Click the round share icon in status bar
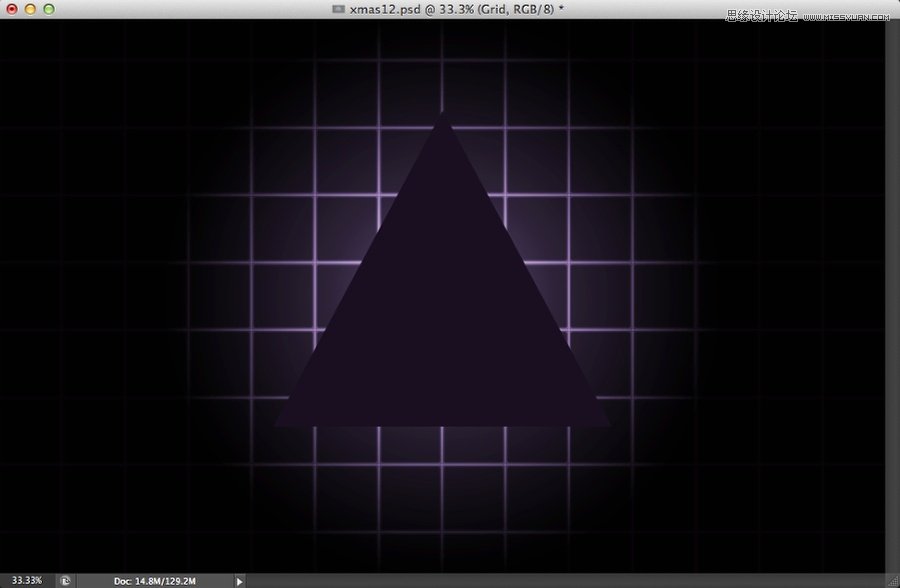900x588 pixels. 65,581
